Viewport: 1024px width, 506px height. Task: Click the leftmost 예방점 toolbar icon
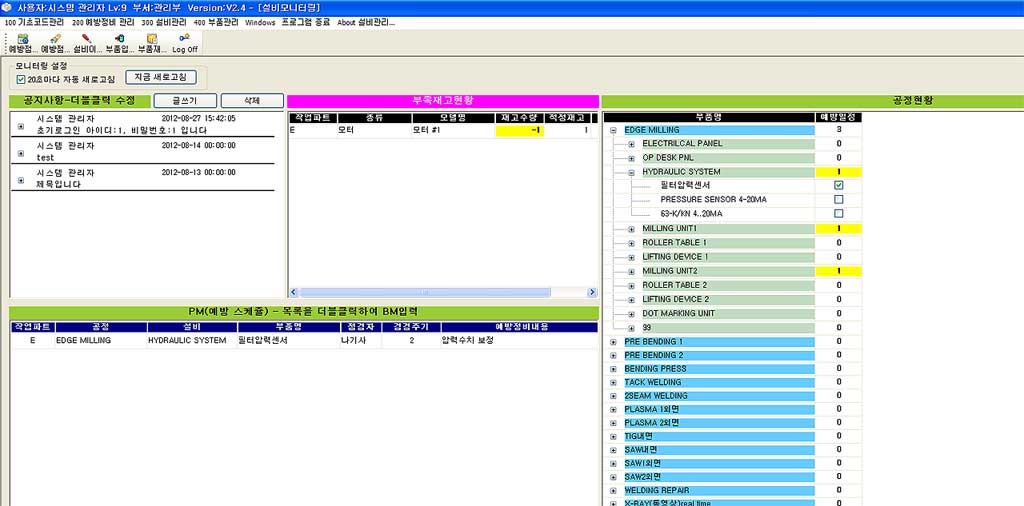click(21, 42)
